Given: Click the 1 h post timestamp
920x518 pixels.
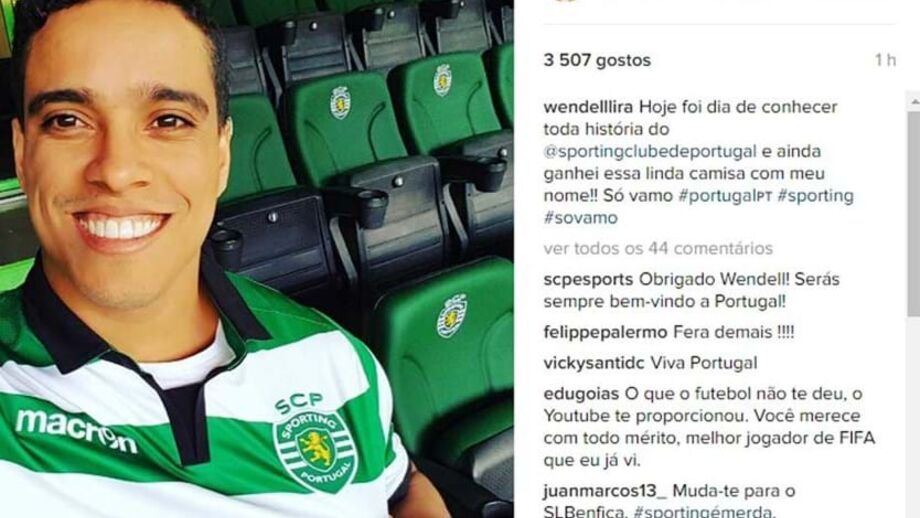Looking at the screenshot, I should click(x=885, y=60).
